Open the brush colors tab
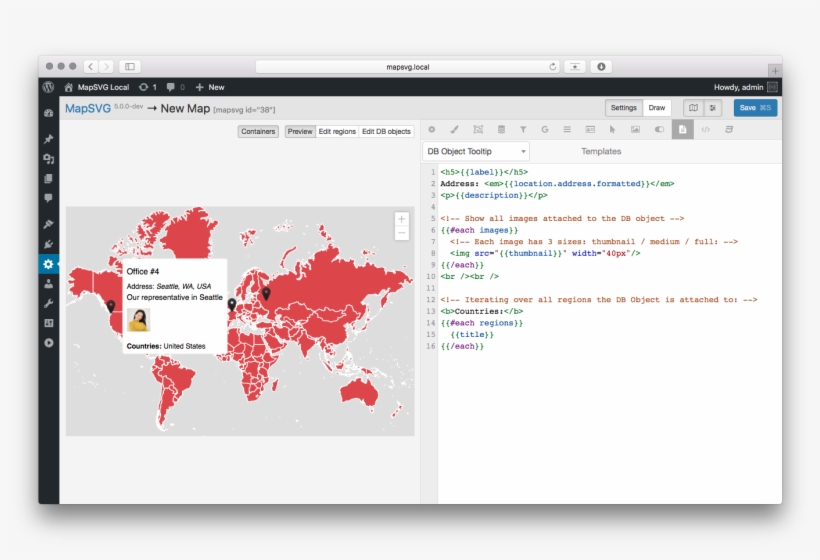This screenshot has width=820, height=560. tap(454, 130)
